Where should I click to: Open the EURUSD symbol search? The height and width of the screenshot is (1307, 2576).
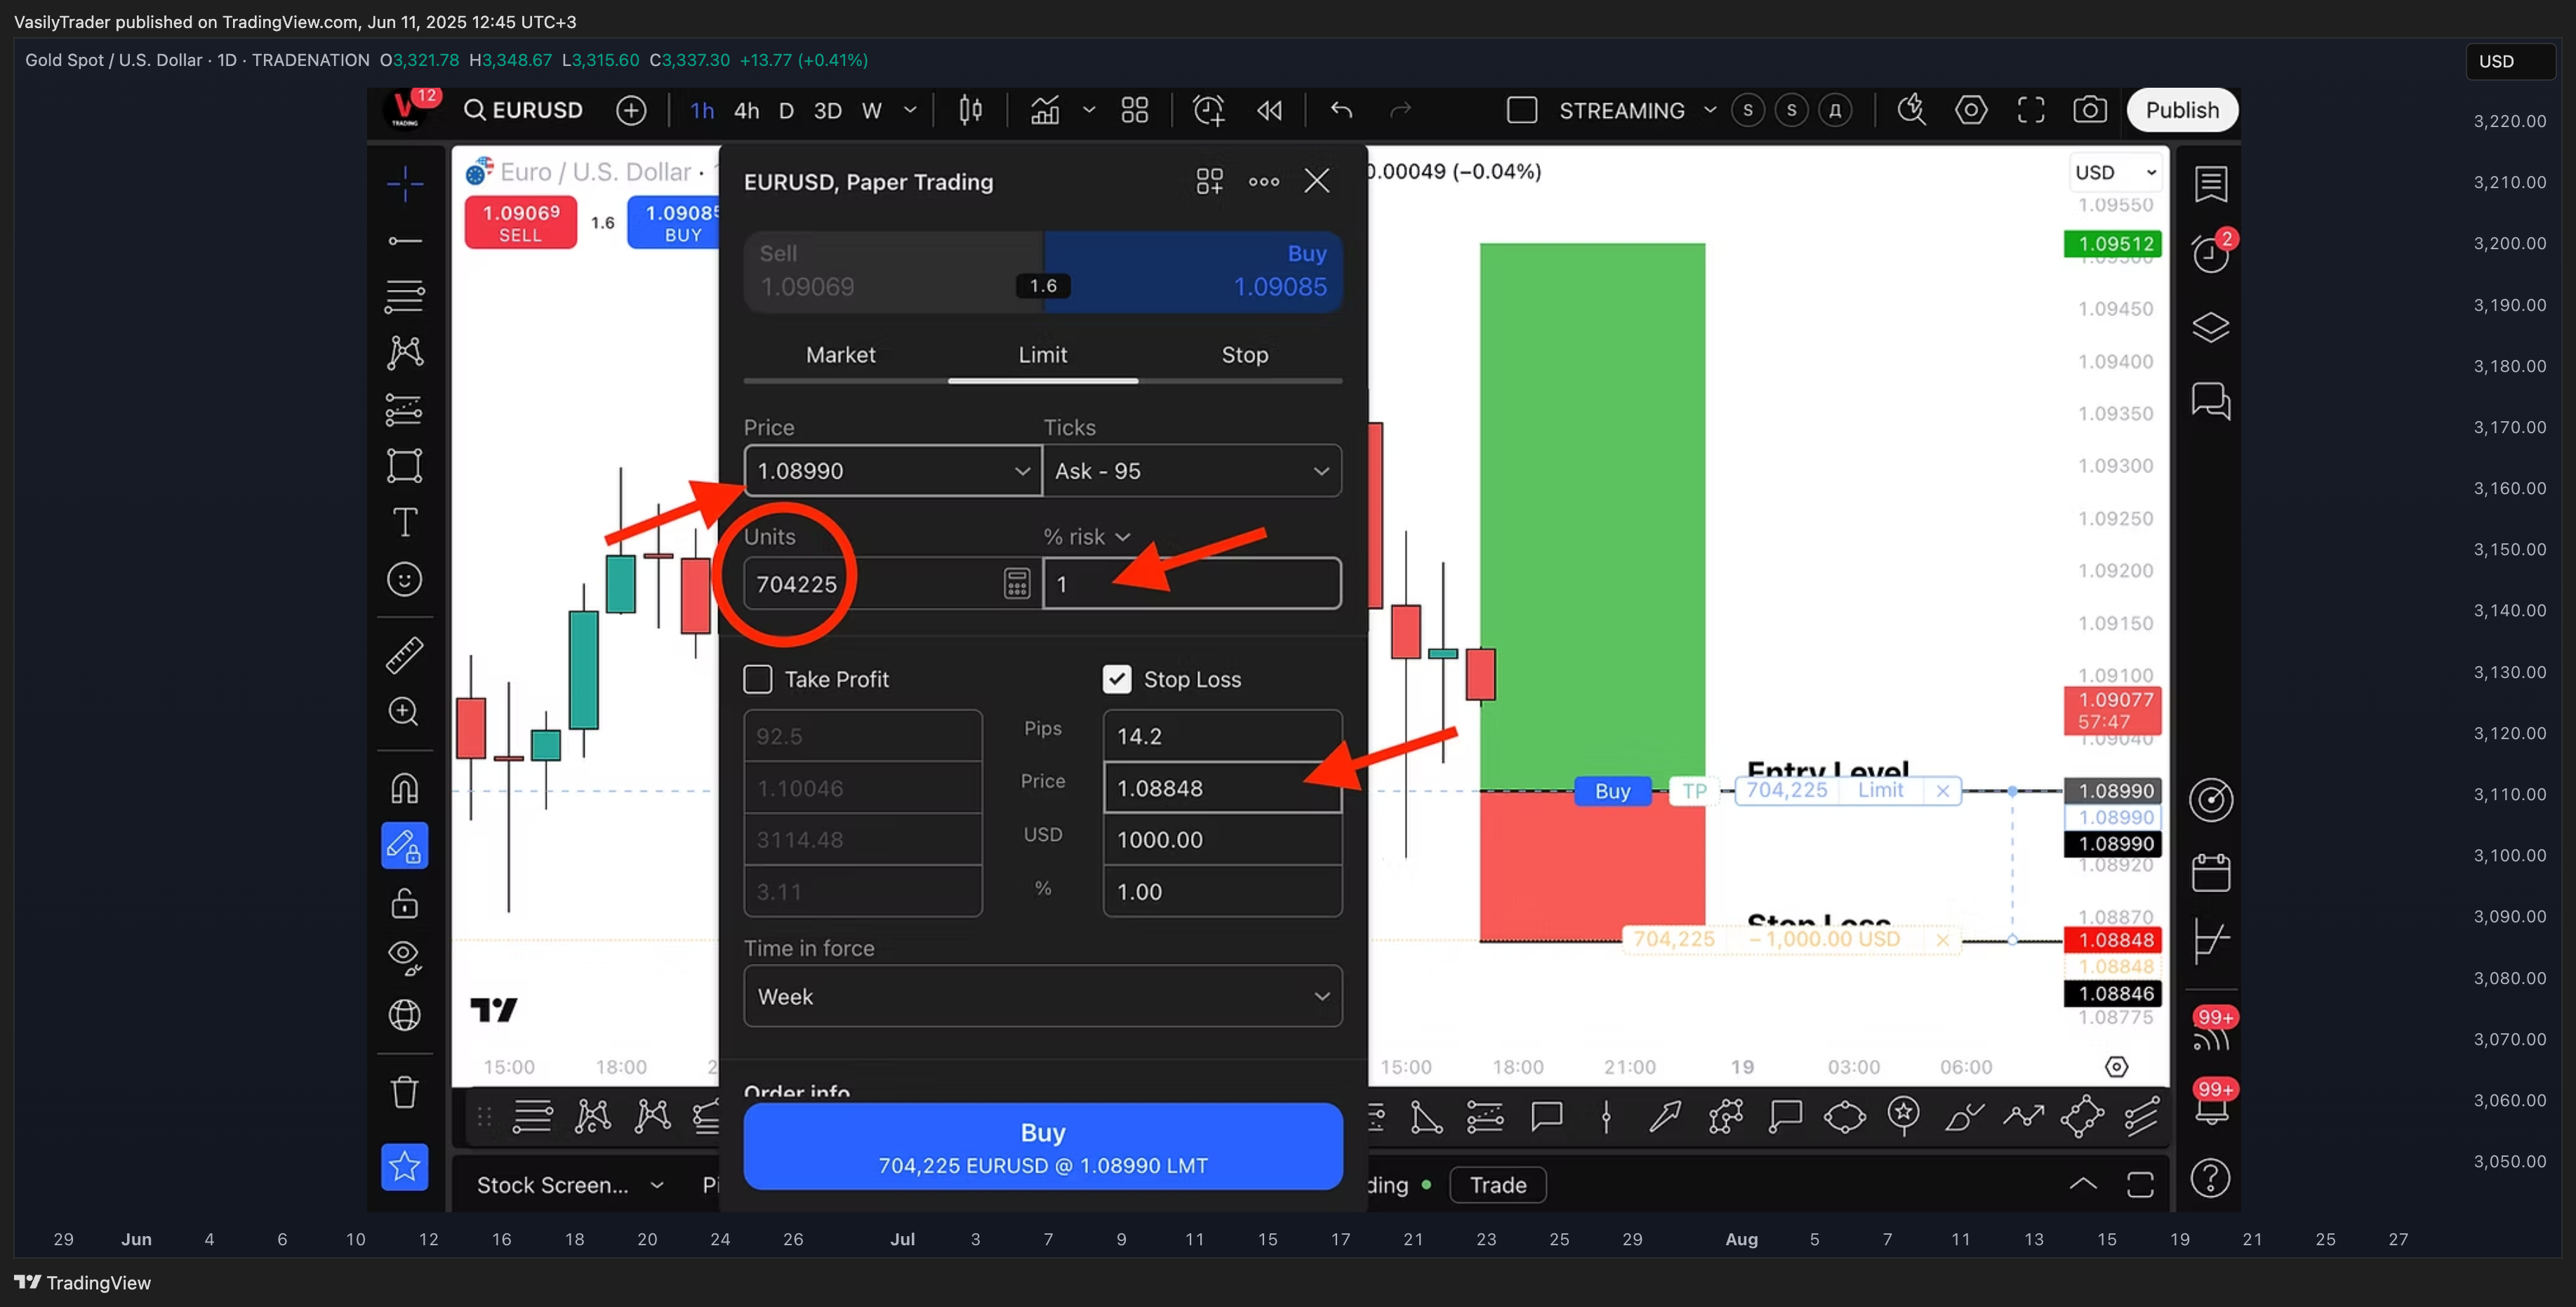pos(524,110)
